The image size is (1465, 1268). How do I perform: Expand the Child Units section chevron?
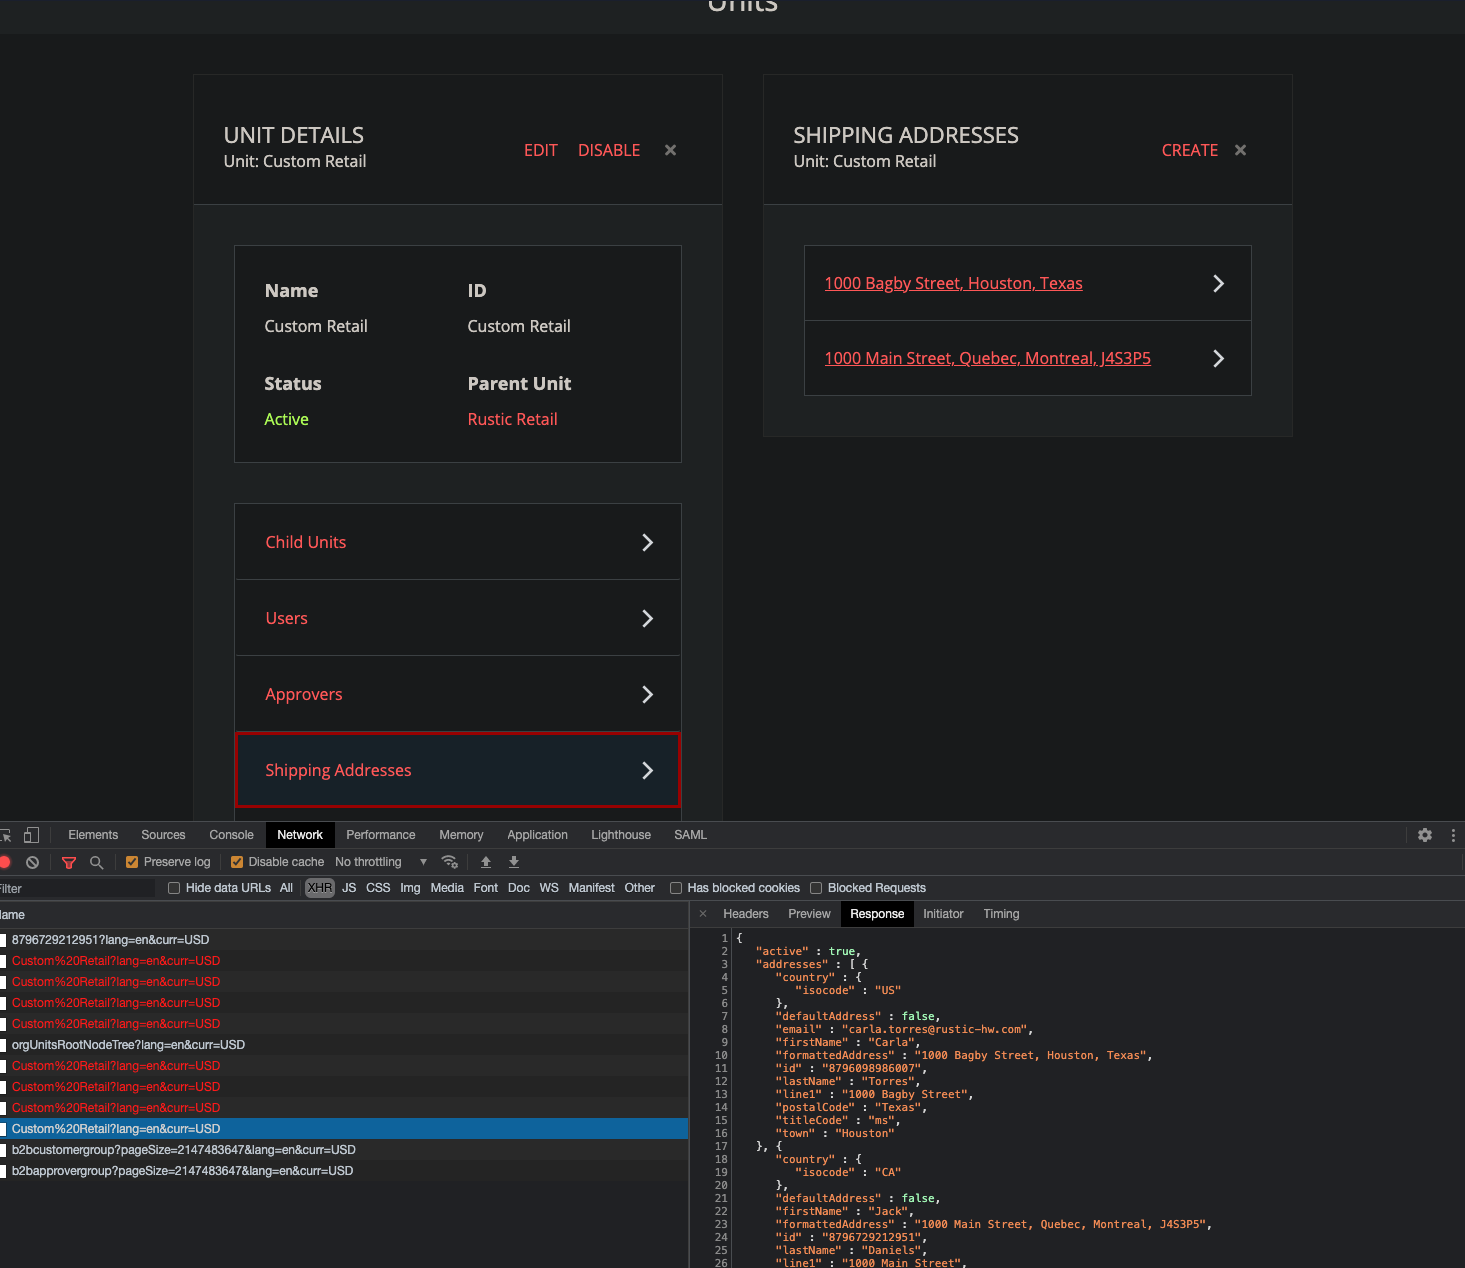648,542
